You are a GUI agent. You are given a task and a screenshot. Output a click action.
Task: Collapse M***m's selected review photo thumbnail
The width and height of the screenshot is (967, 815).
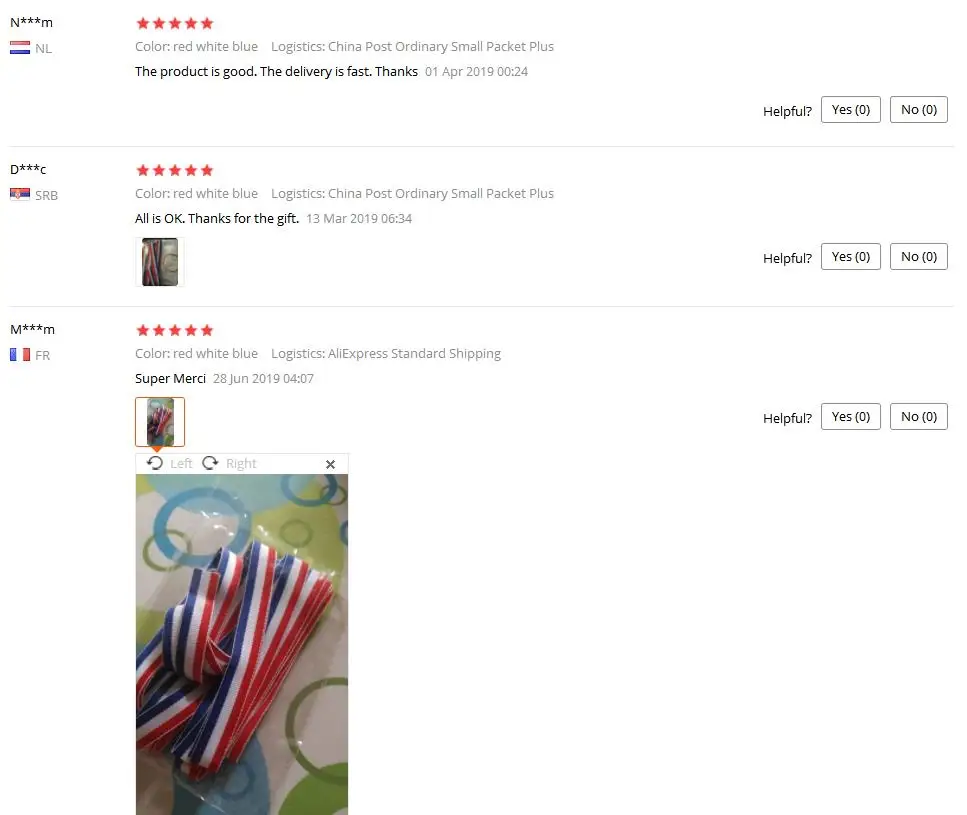(160, 422)
